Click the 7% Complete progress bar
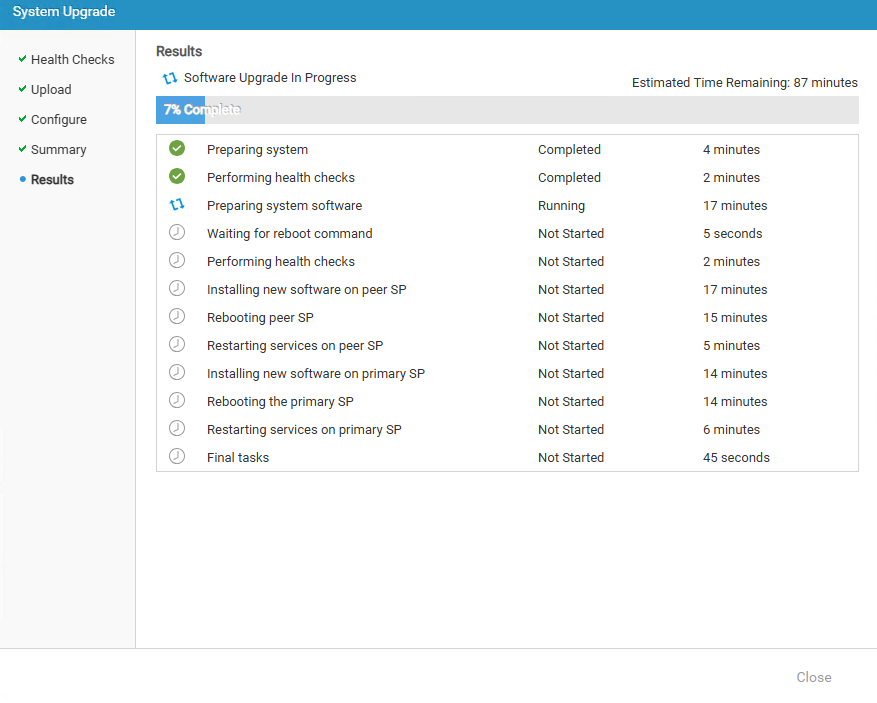The height and width of the screenshot is (703, 877). click(x=506, y=110)
